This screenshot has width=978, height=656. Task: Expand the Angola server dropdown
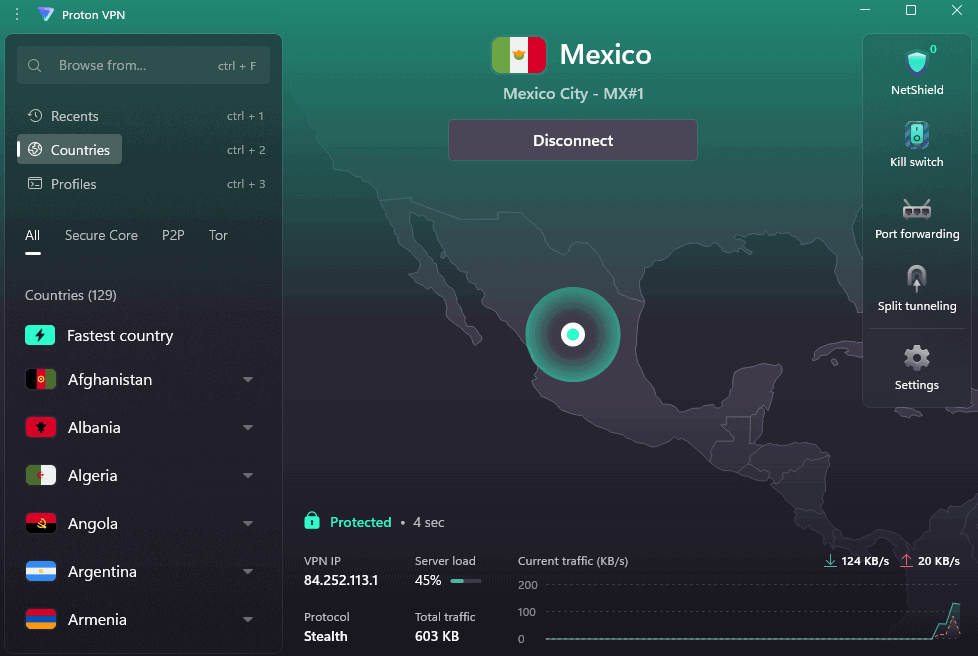[x=248, y=524]
